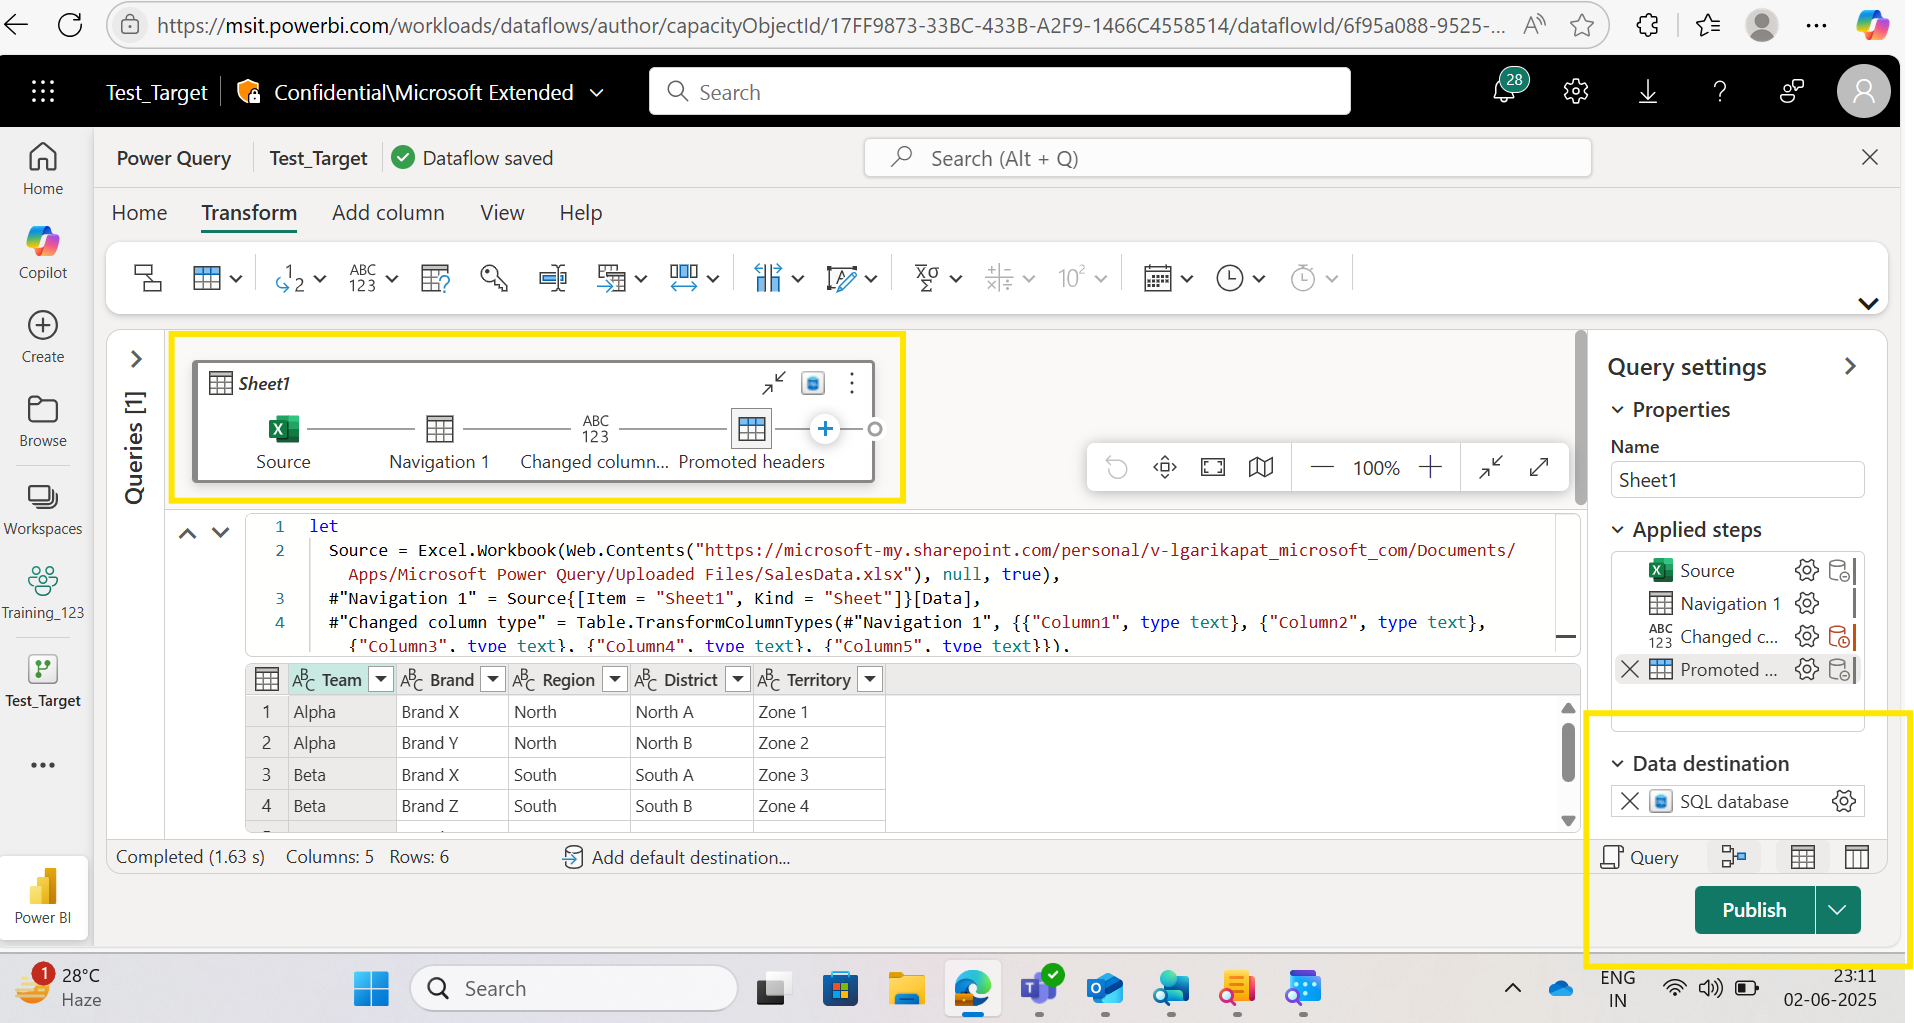Open the View ribbon tab
The width and height of the screenshot is (1914, 1023).
(502, 213)
